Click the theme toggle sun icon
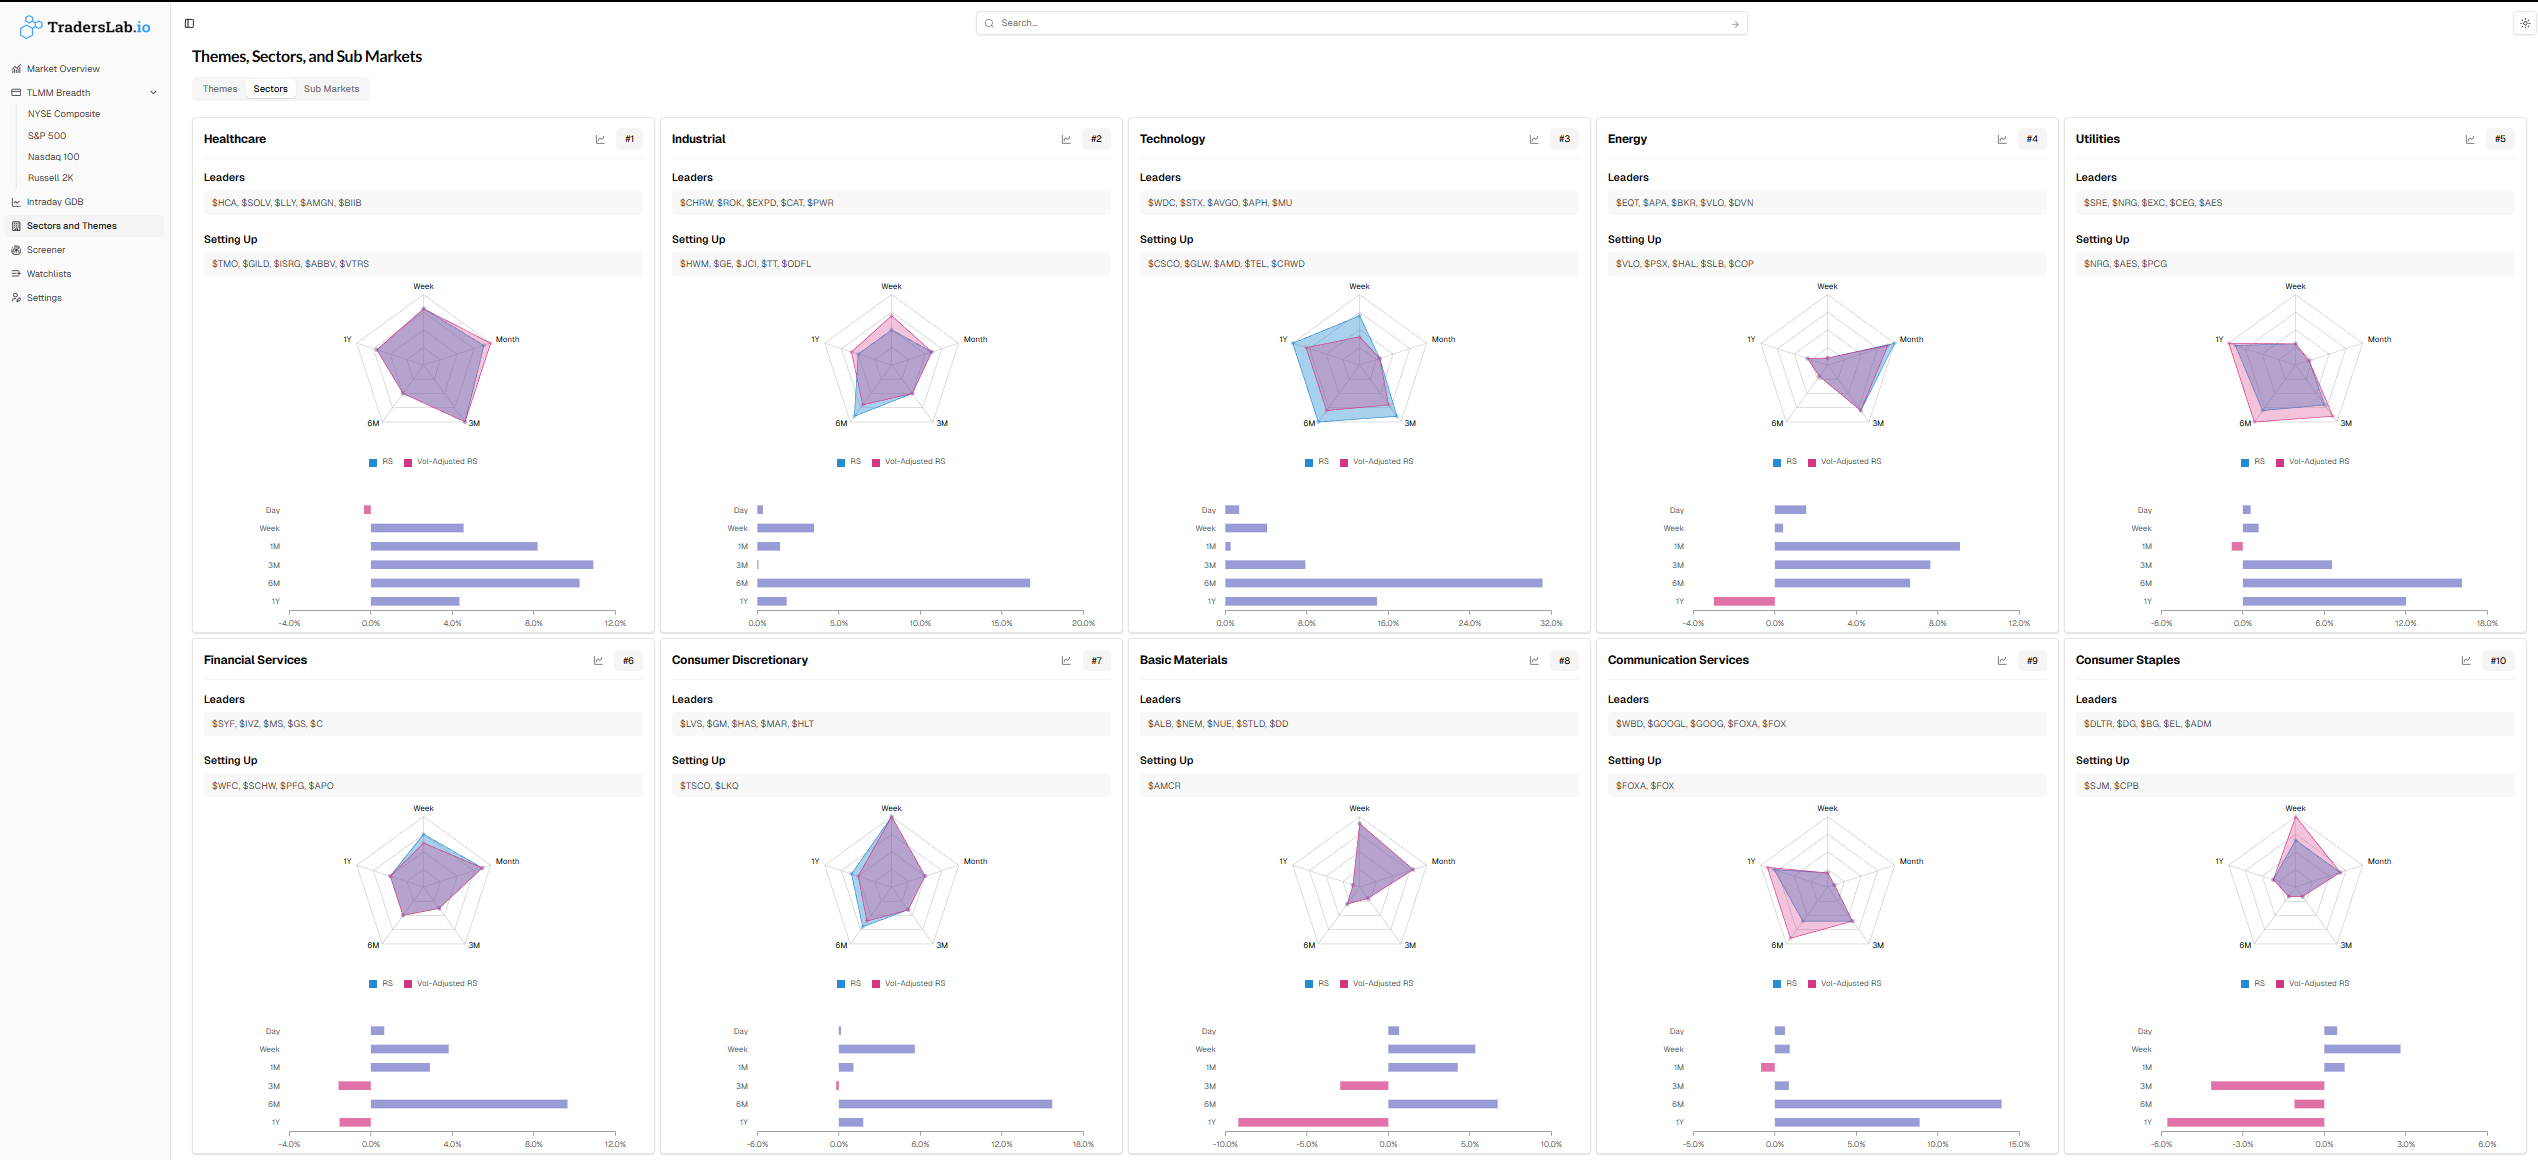The width and height of the screenshot is (2538, 1160). (x=2524, y=23)
